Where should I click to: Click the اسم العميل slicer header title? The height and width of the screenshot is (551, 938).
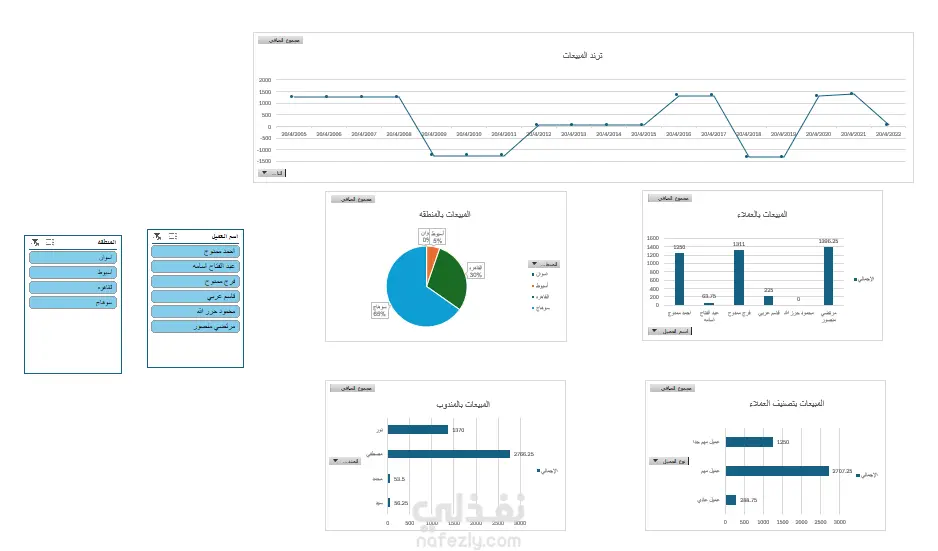[225, 236]
